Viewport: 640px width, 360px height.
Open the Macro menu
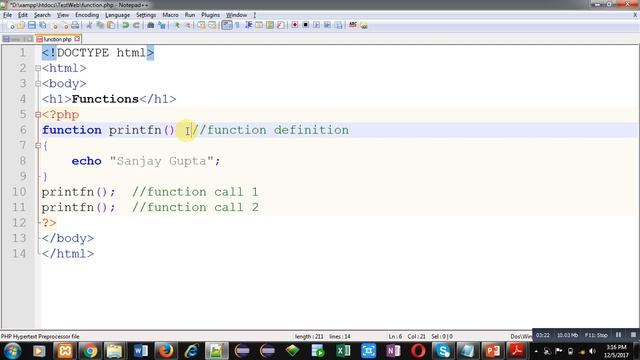pyautogui.click(x=170, y=15)
